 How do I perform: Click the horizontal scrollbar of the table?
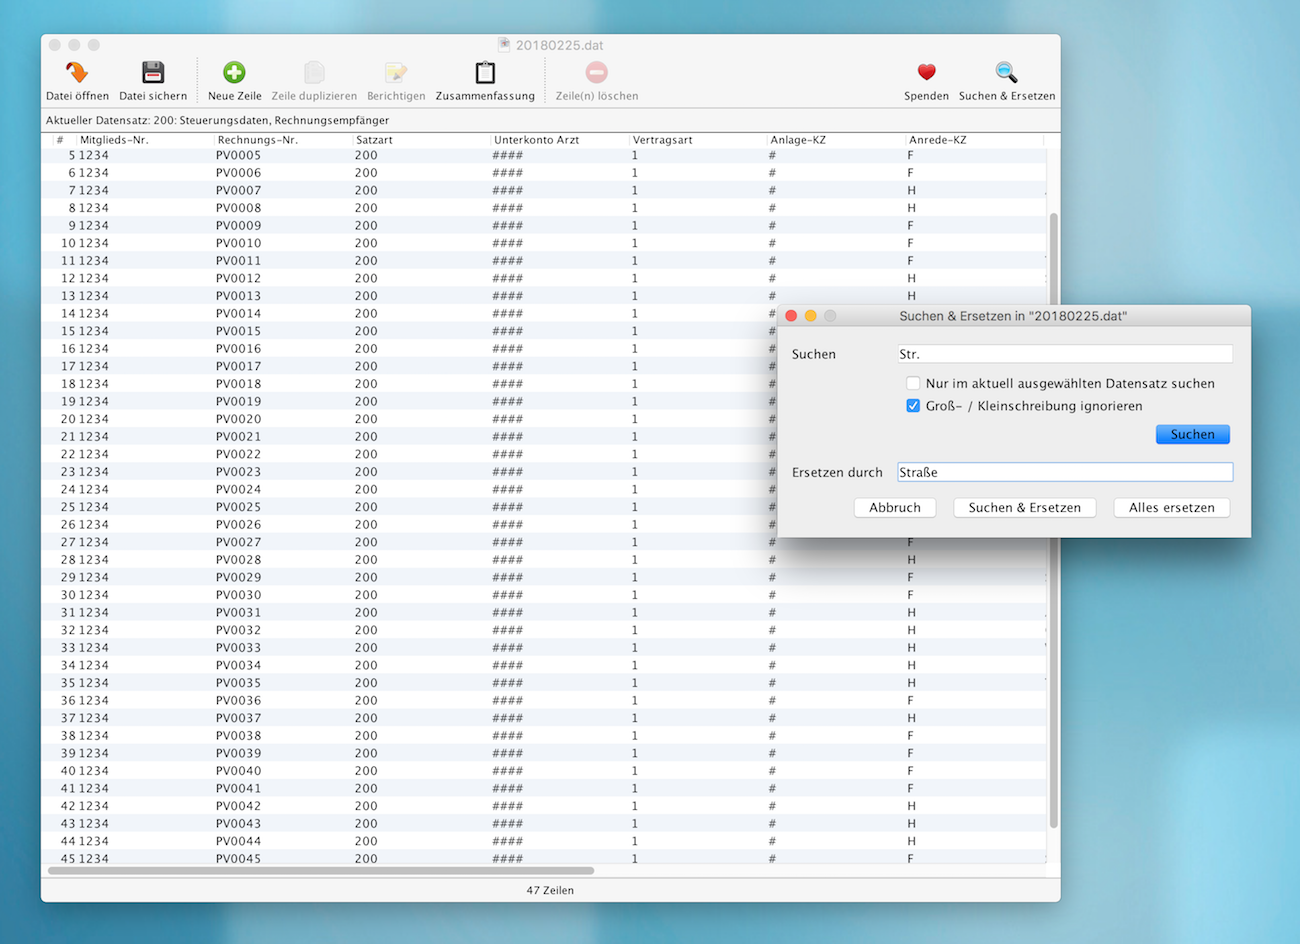(x=321, y=871)
